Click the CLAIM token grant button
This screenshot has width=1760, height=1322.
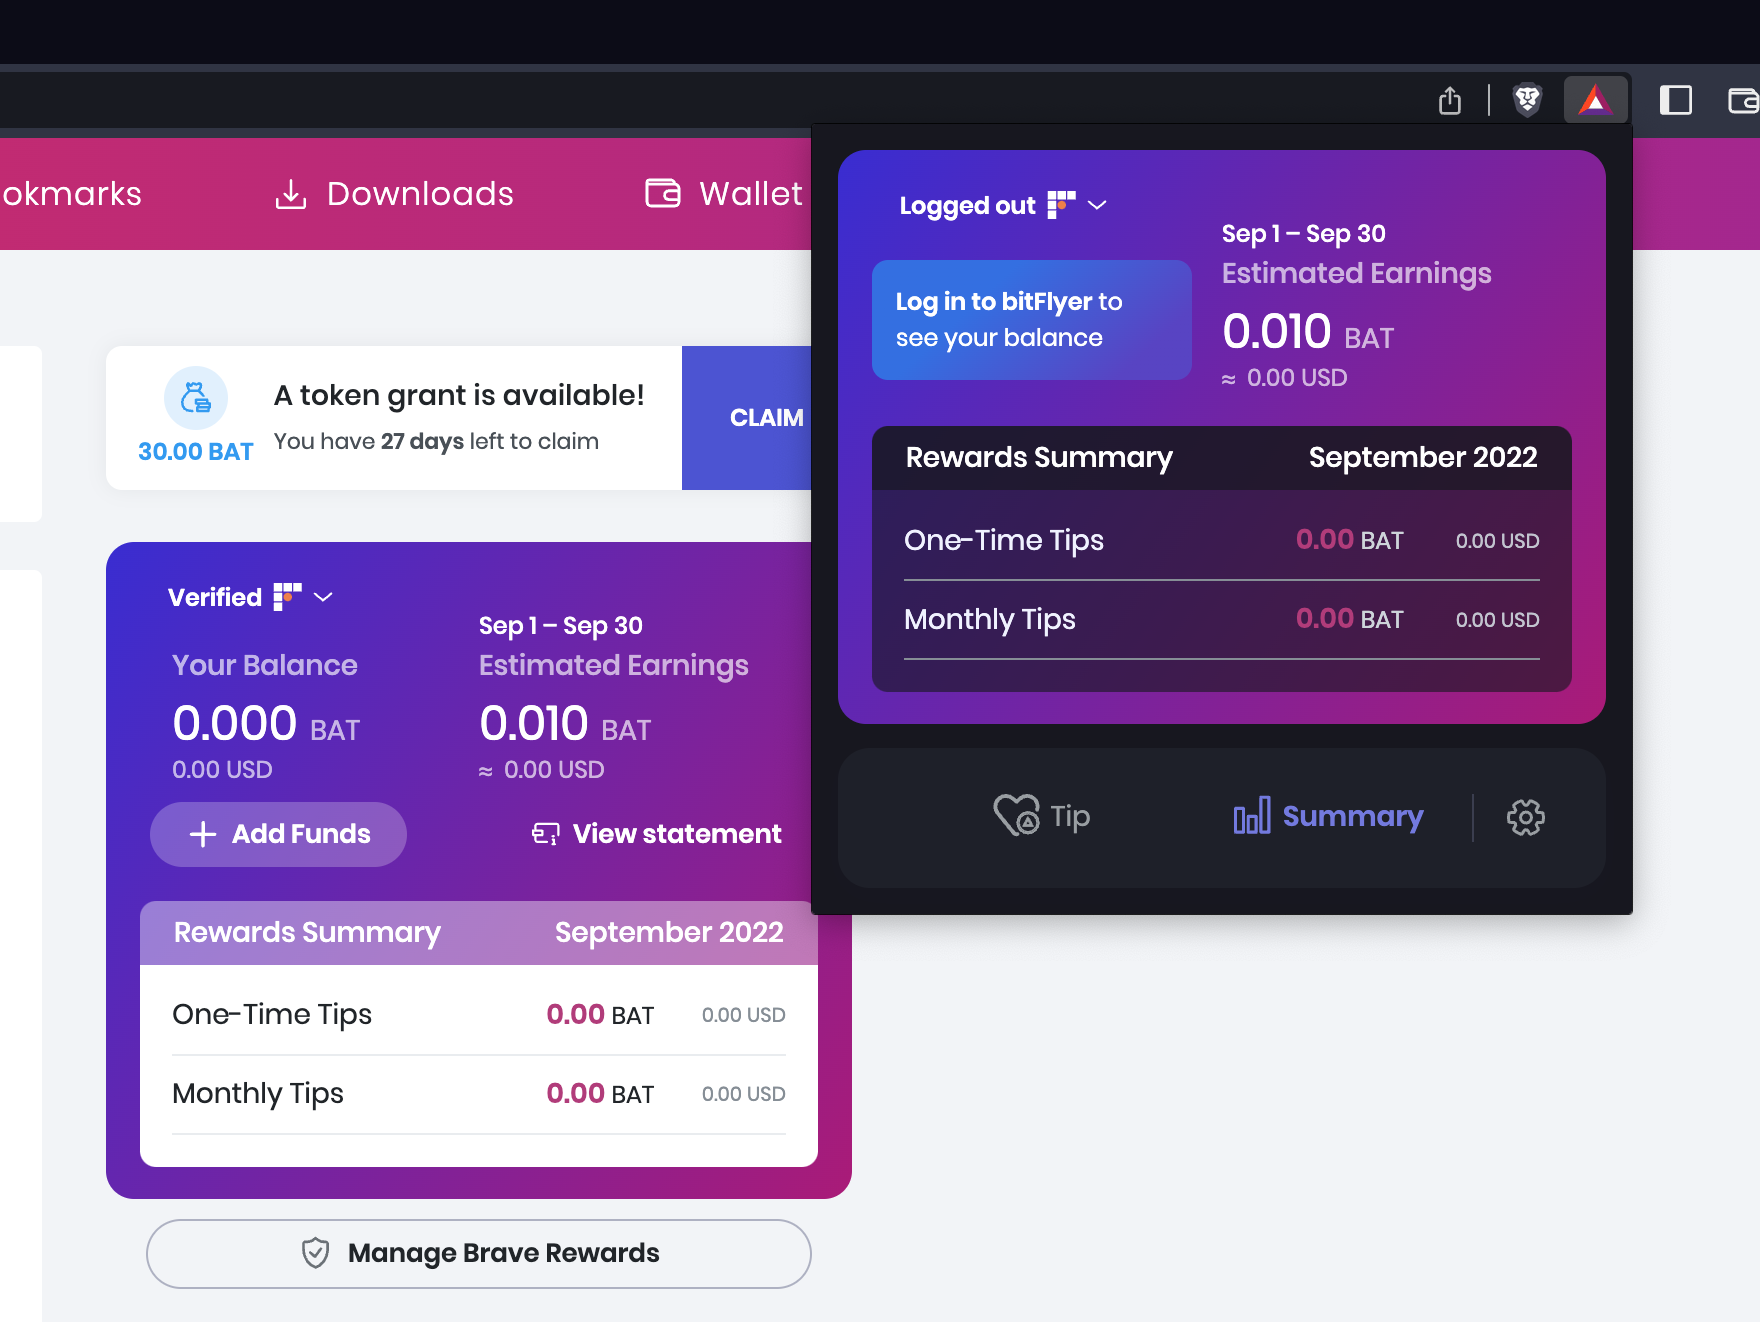tap(747, 418)
